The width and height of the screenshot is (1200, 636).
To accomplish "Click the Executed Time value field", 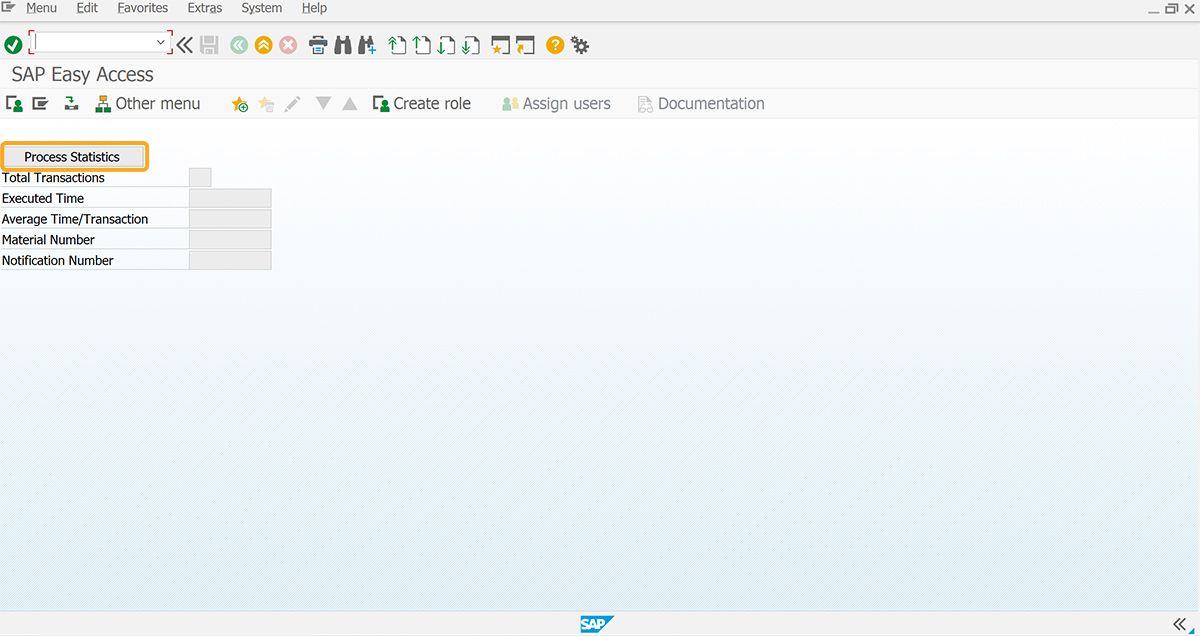I will tap(230, 198).
